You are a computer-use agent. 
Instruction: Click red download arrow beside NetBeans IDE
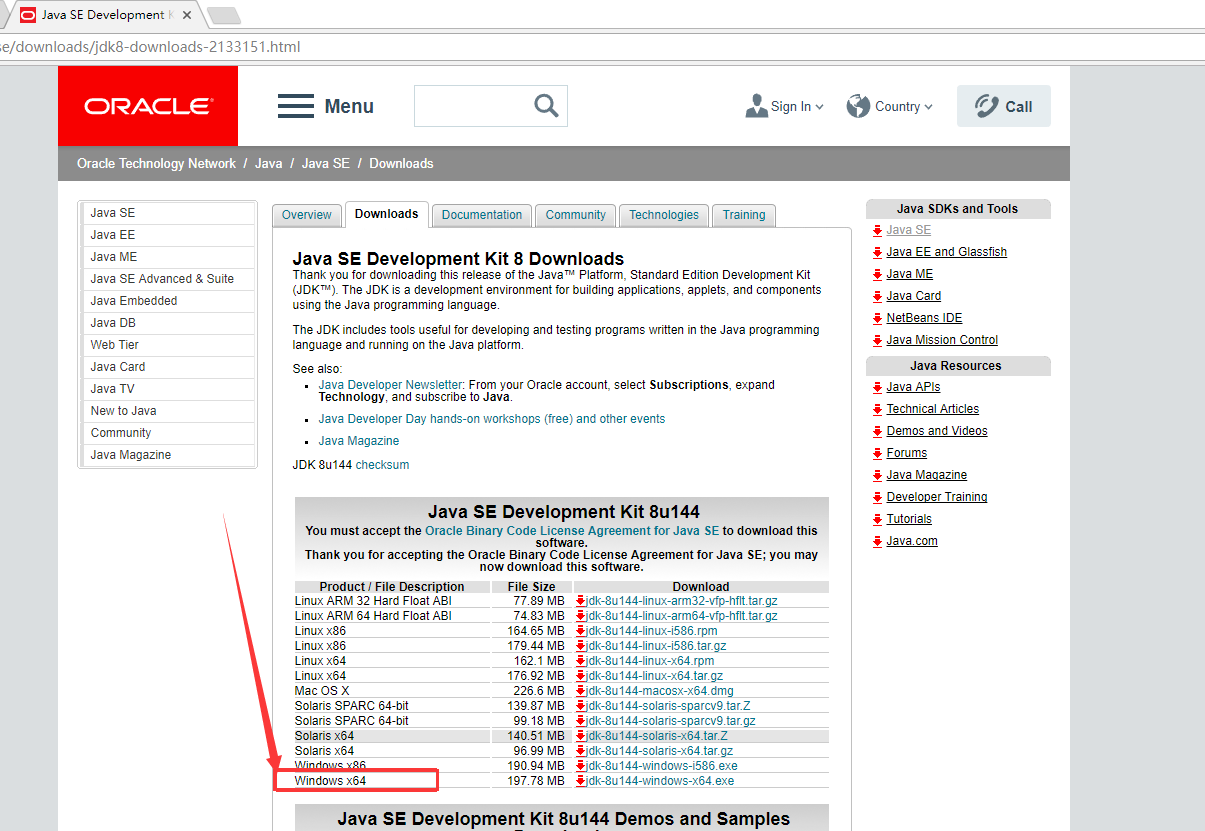877,319
